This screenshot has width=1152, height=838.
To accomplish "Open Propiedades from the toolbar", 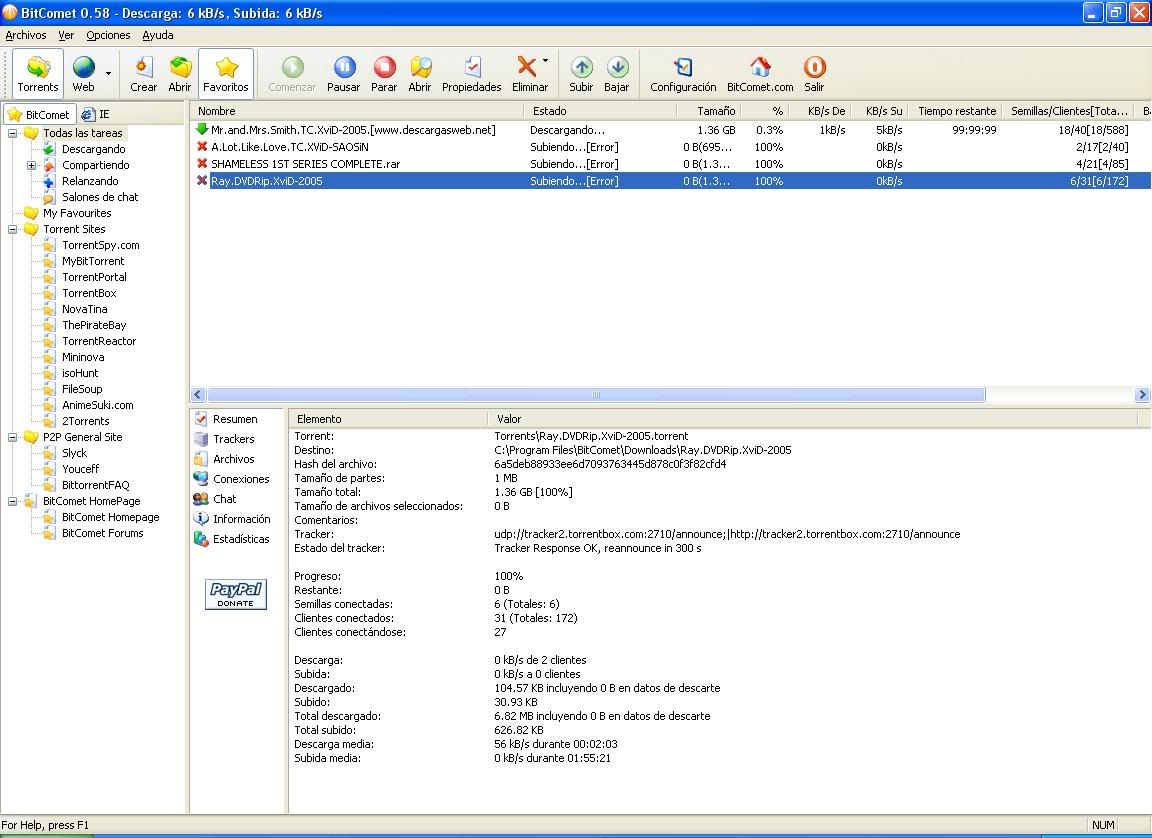I will 472,74.
